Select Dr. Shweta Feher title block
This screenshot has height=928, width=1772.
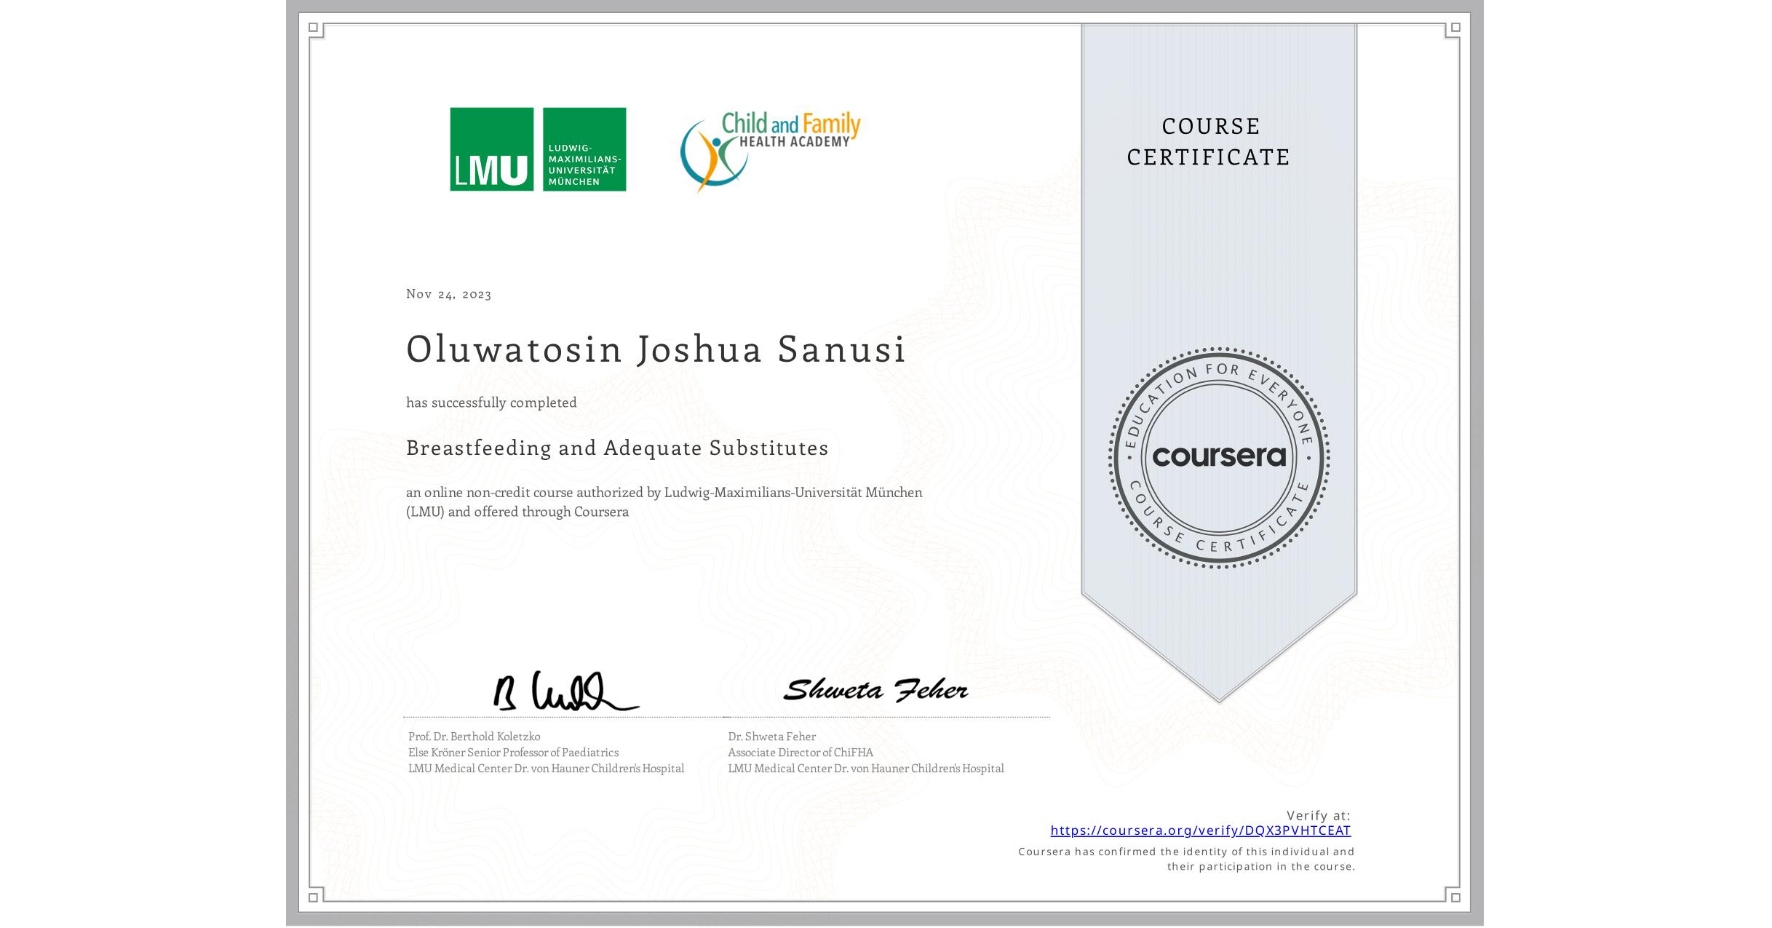[x=866, y=752]
